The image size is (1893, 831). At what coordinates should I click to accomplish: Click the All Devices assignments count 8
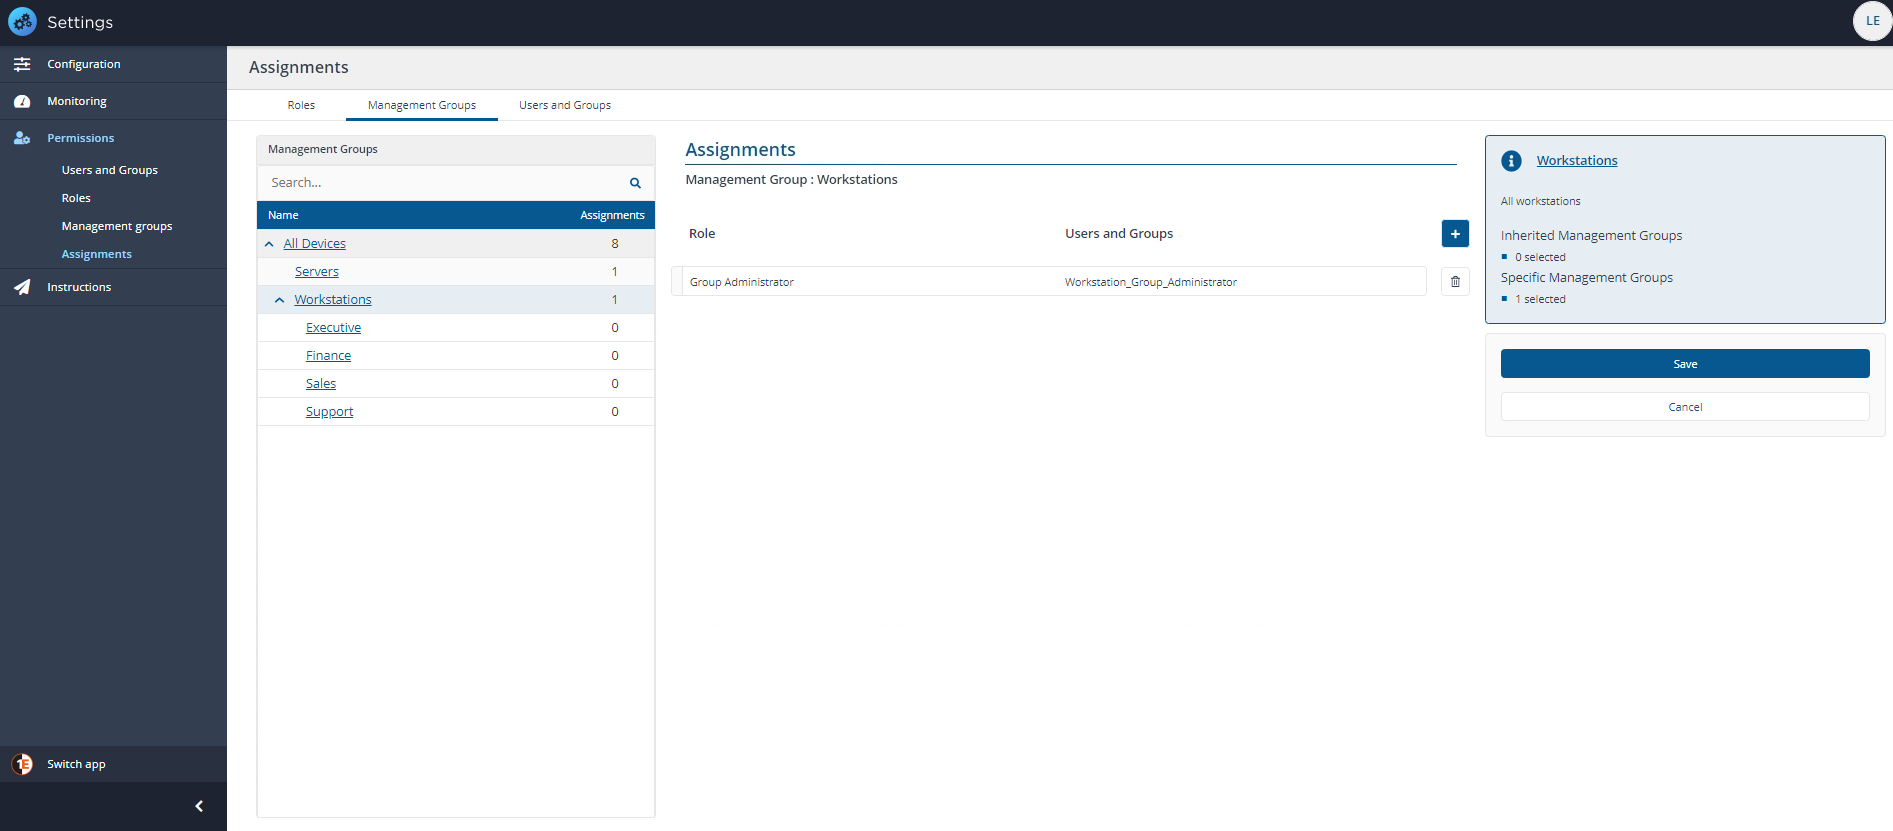click(x=615, y=244)
